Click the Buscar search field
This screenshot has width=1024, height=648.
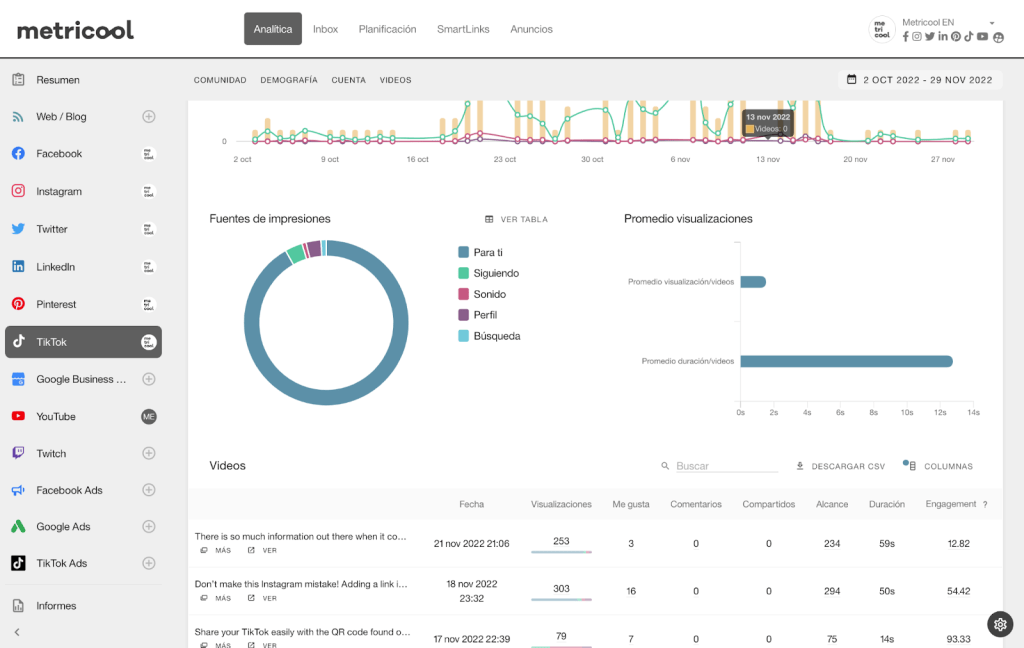coord(725,466)
